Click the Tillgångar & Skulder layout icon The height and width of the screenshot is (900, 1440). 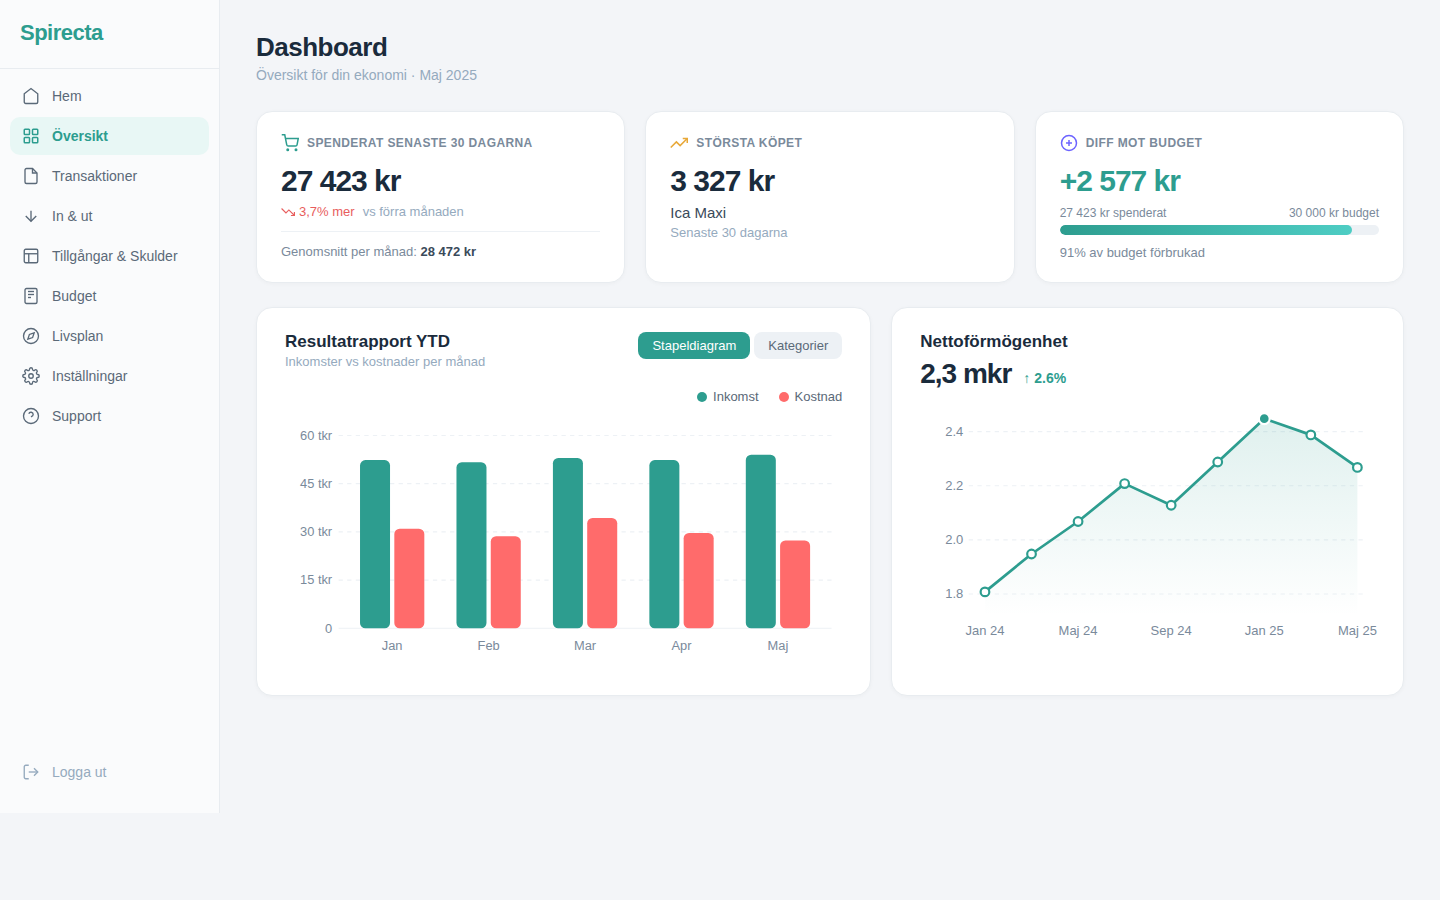click(31, 256)
